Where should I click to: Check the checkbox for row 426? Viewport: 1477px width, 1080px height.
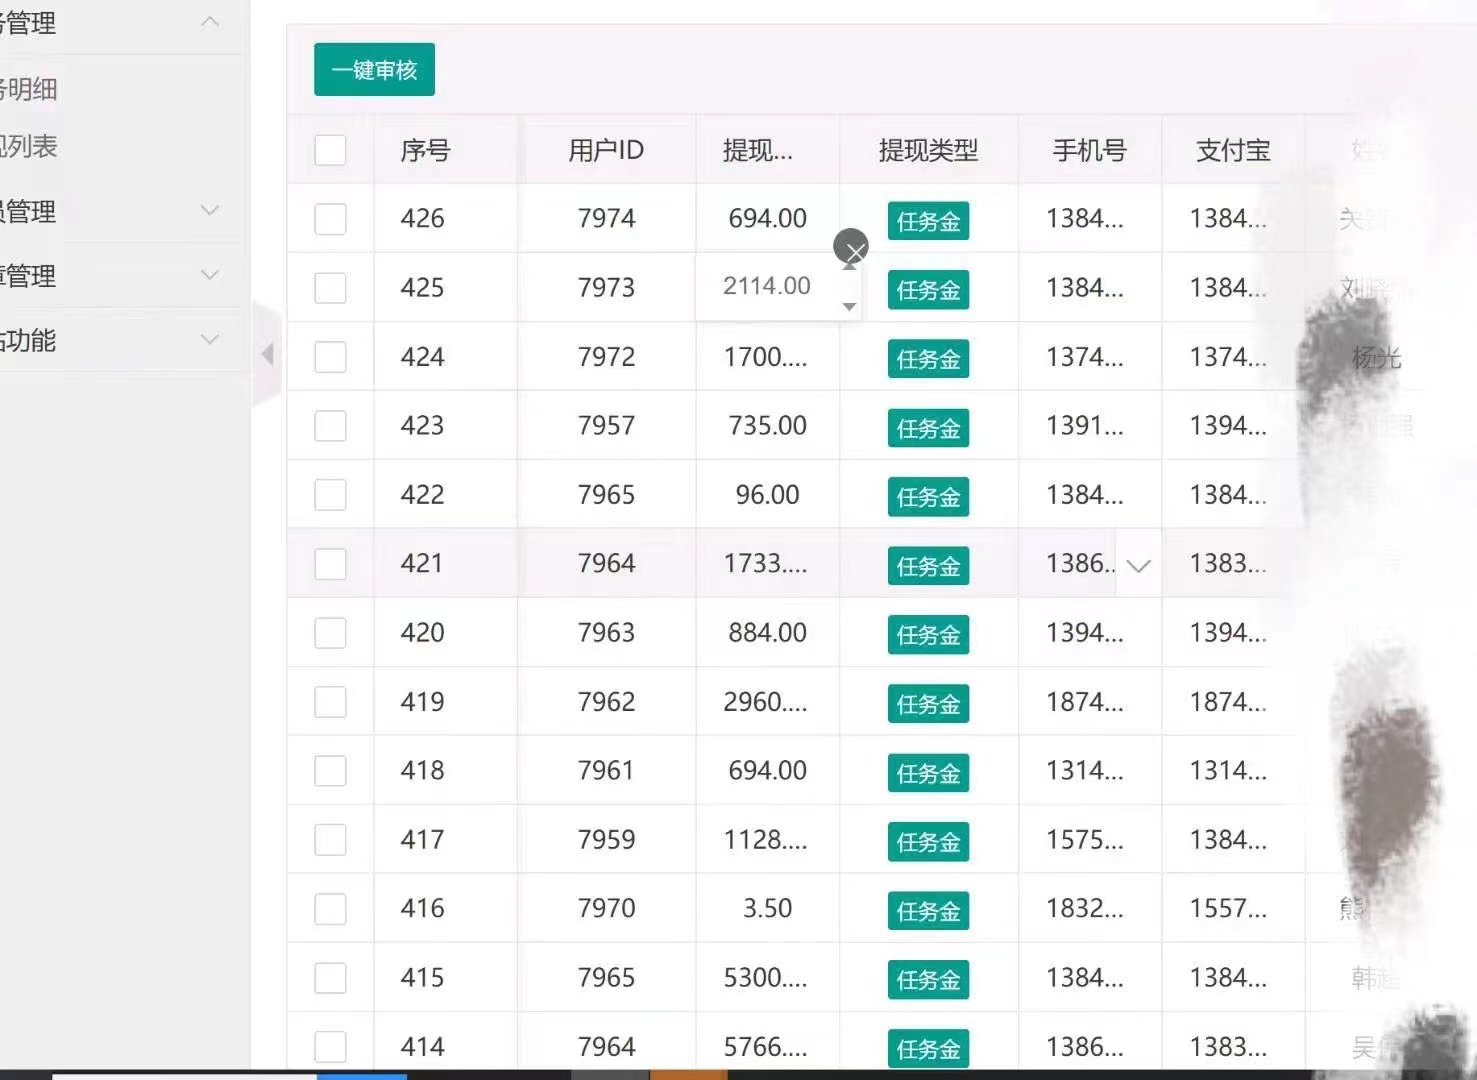(x=330, y=219)
